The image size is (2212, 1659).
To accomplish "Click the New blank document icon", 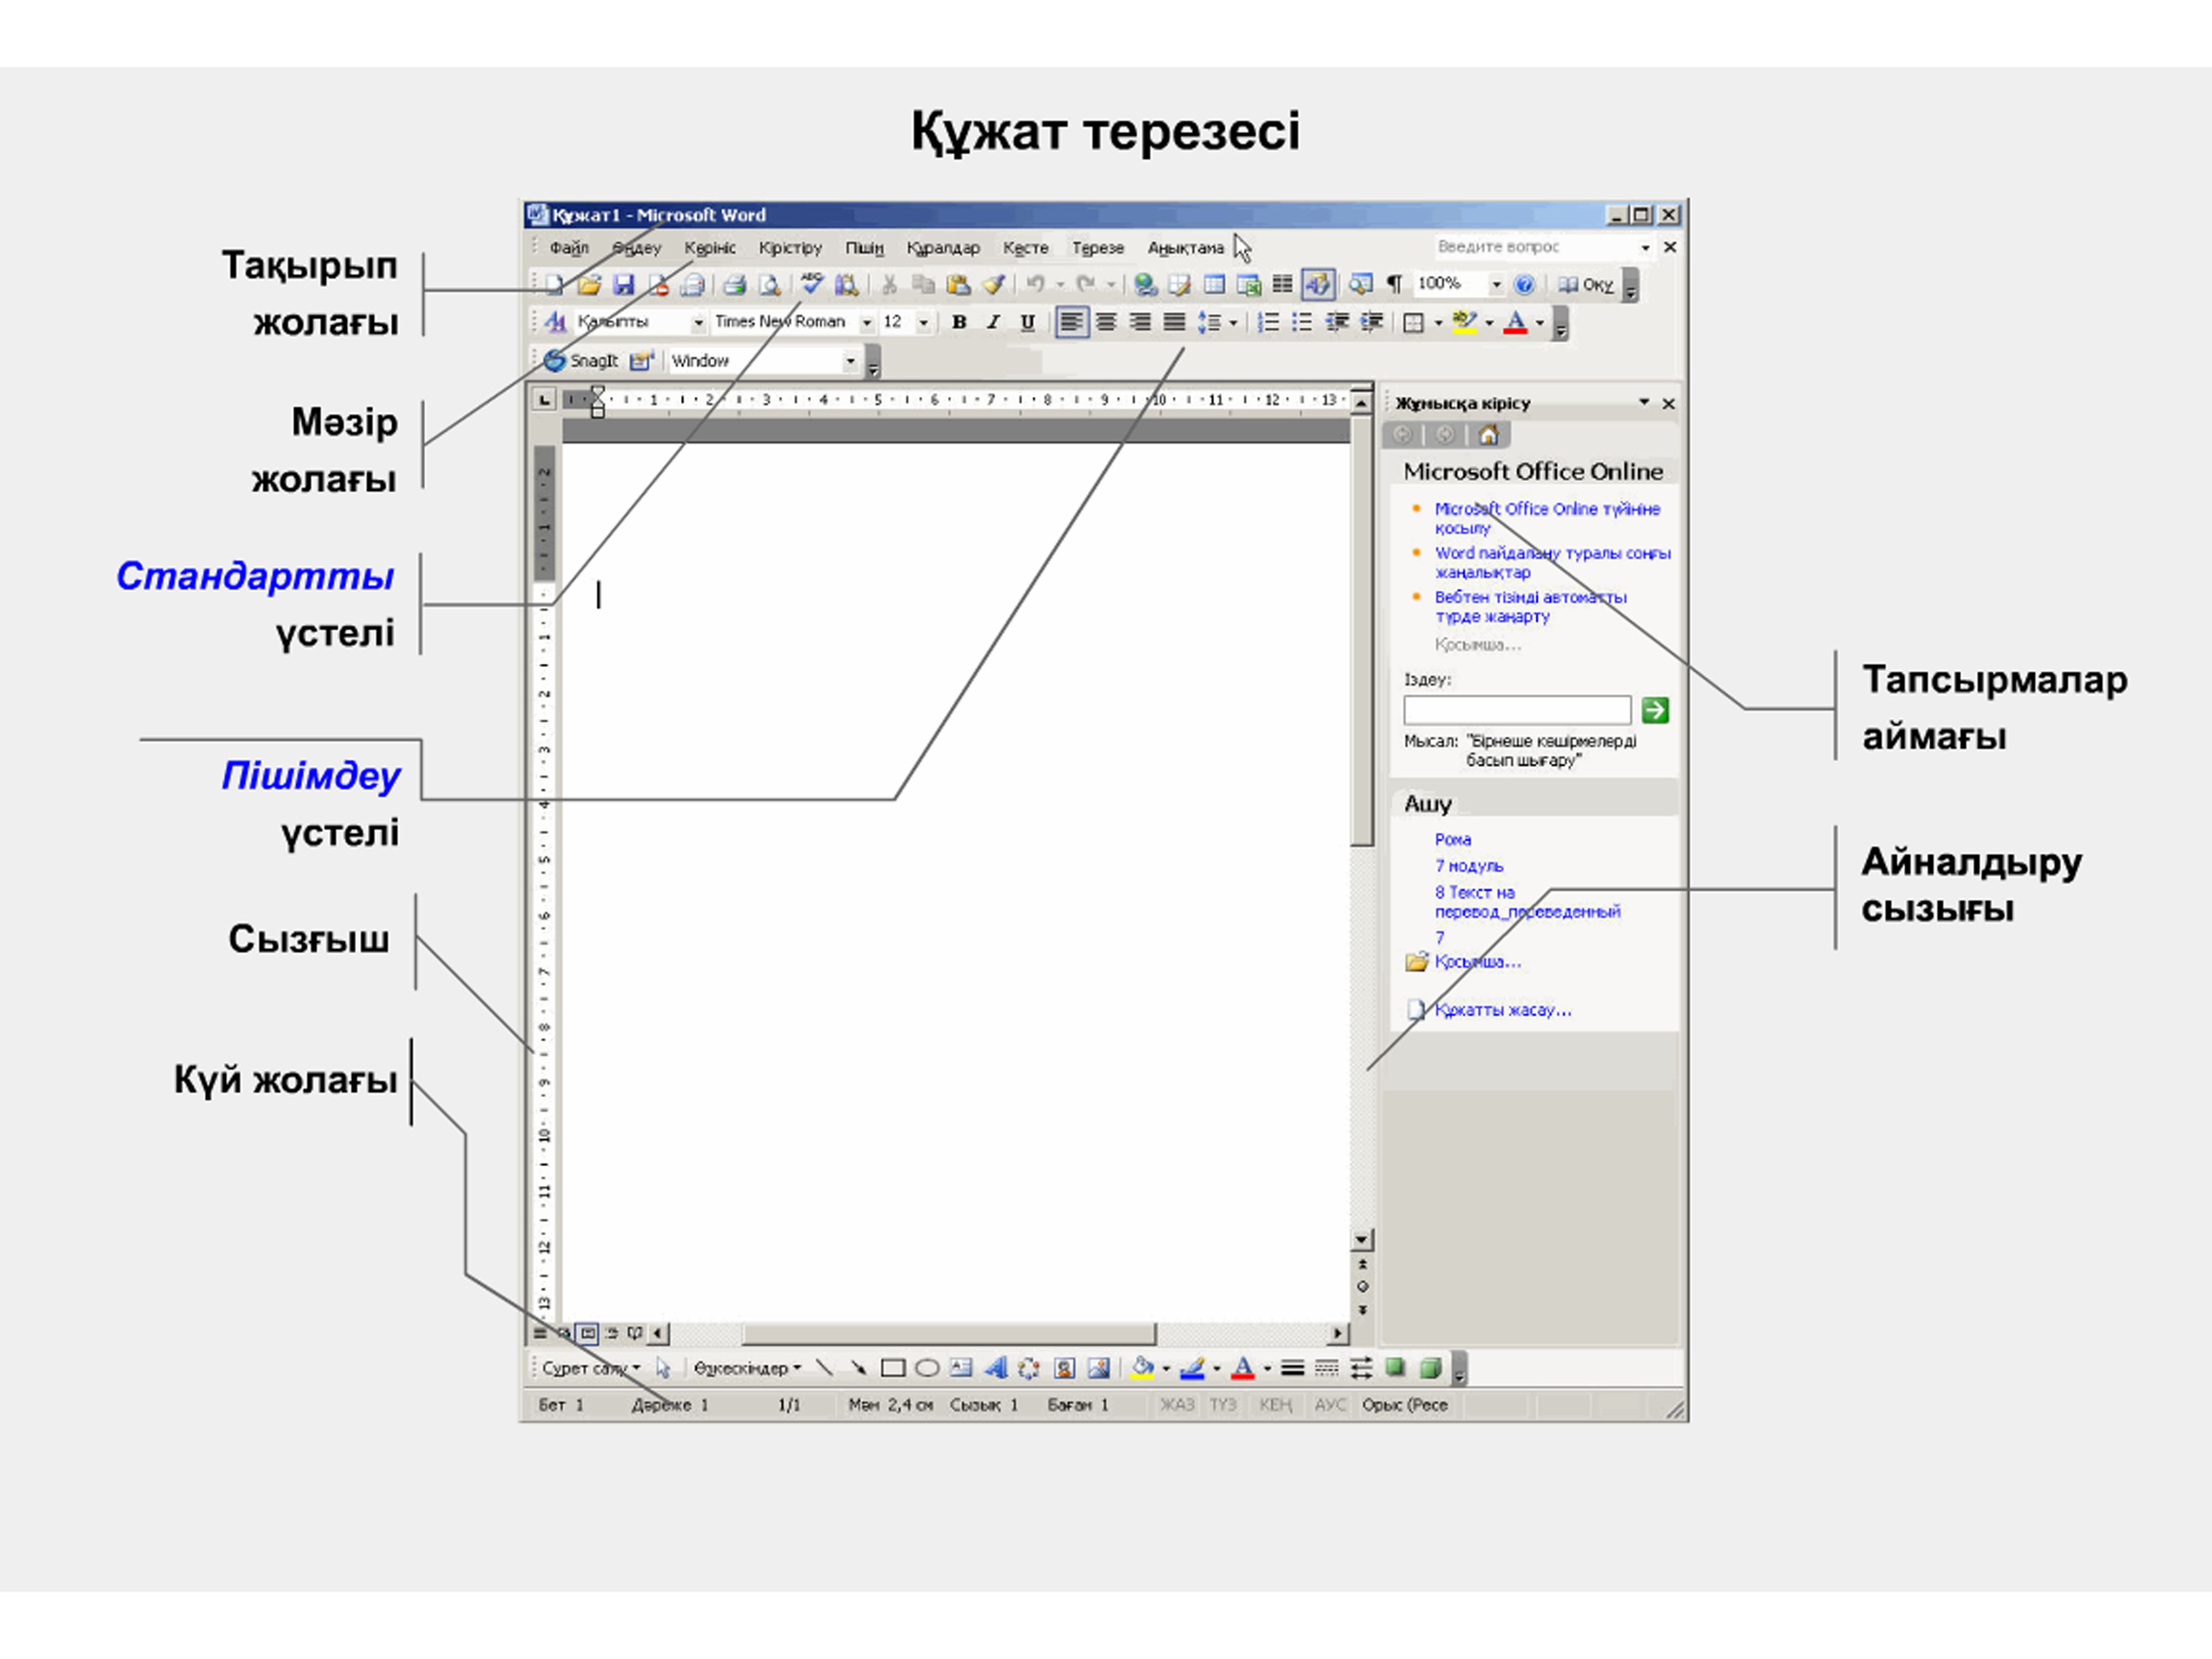I will [554, 285].
